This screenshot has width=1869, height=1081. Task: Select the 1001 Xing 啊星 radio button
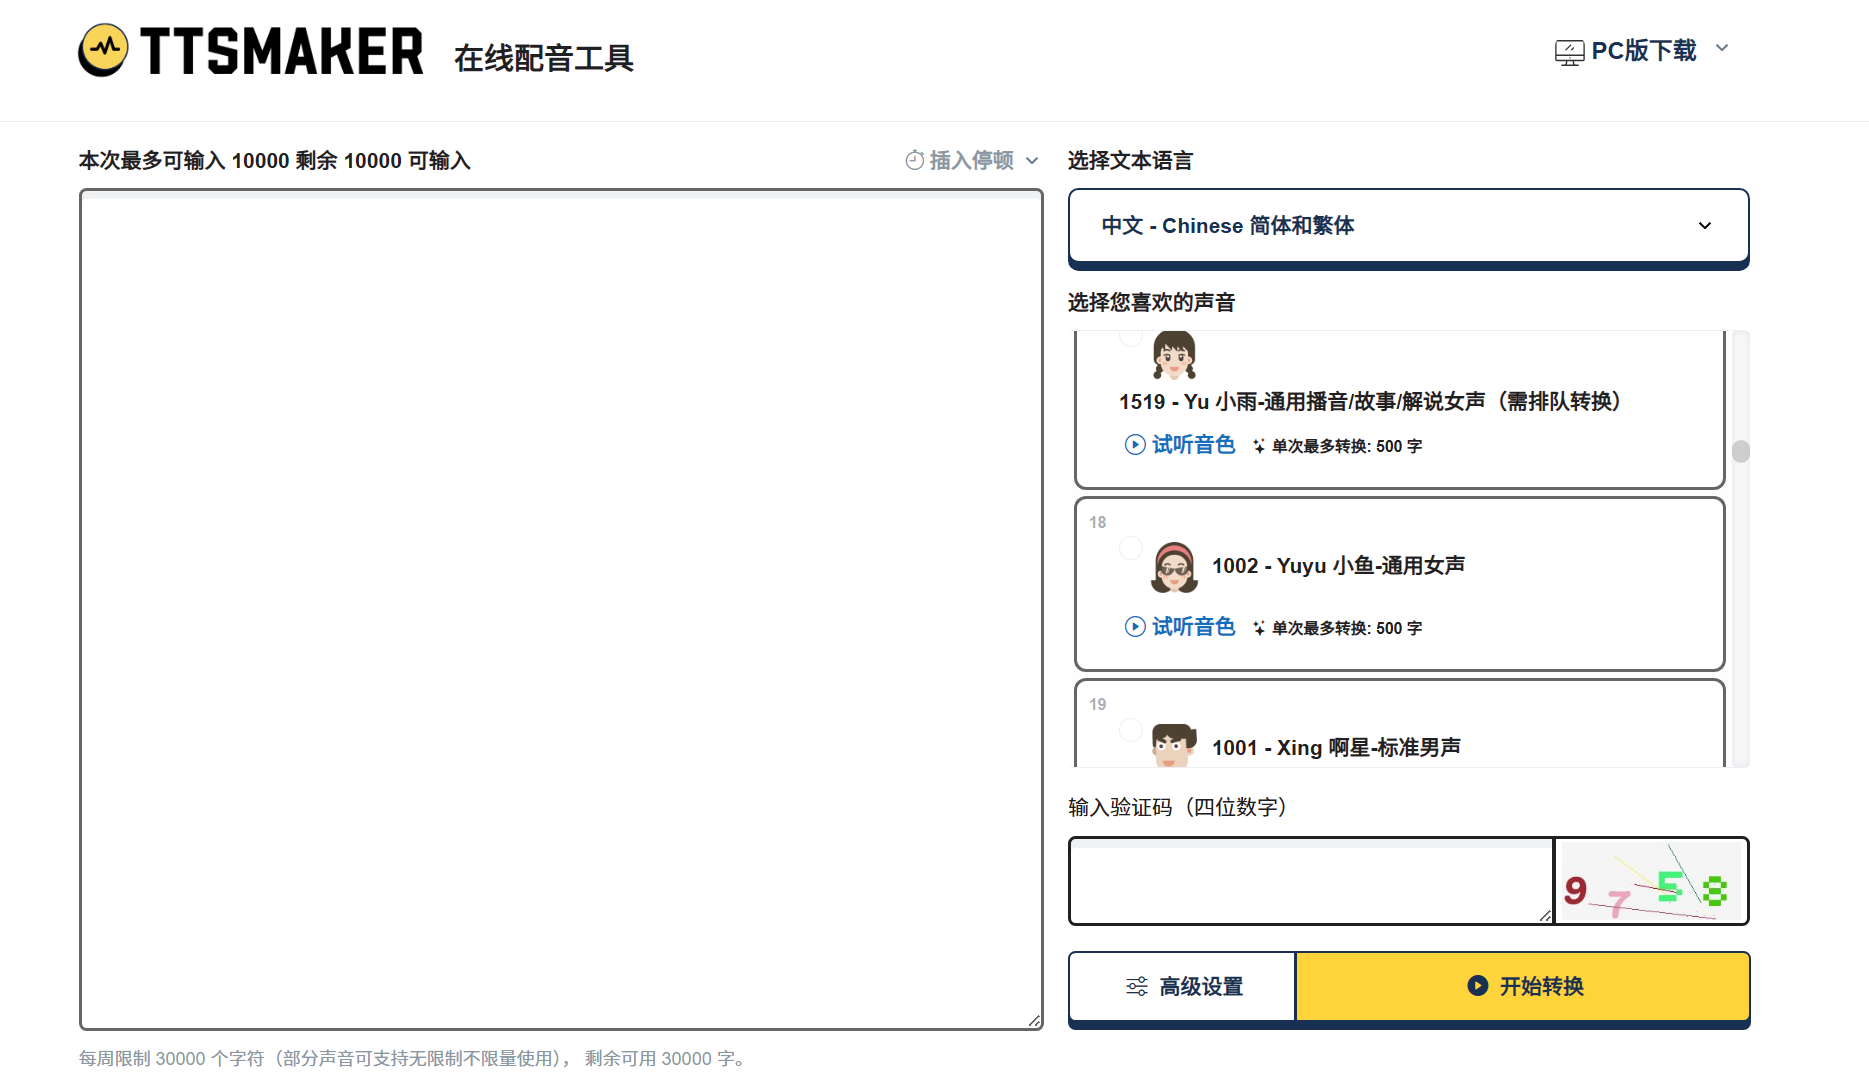click(x=1131, y=730)
